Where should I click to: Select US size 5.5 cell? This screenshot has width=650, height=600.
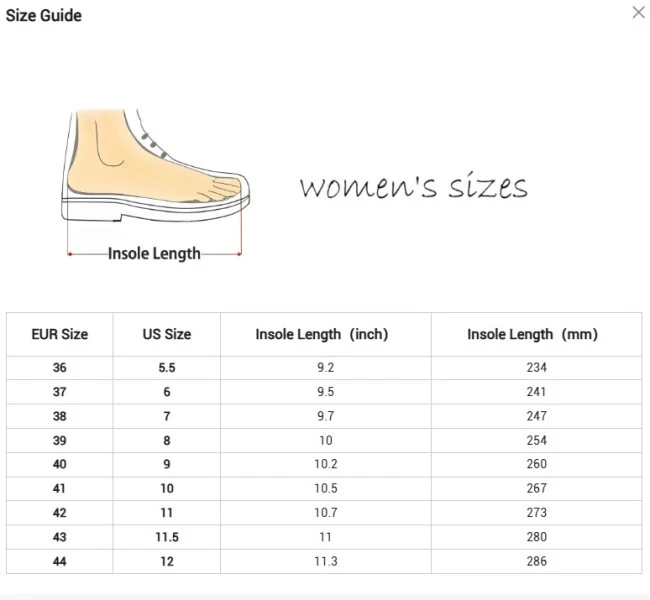coord(166,368)
